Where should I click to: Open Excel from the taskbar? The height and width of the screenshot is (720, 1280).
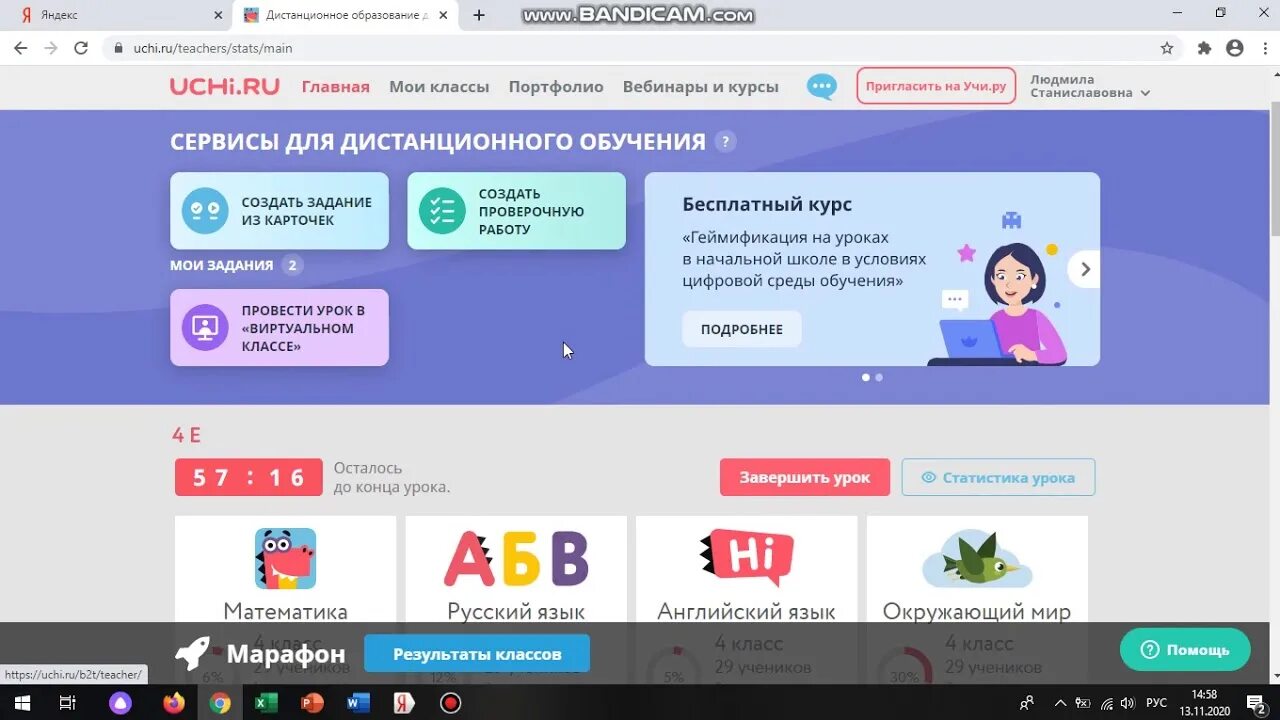click(266, 703)
